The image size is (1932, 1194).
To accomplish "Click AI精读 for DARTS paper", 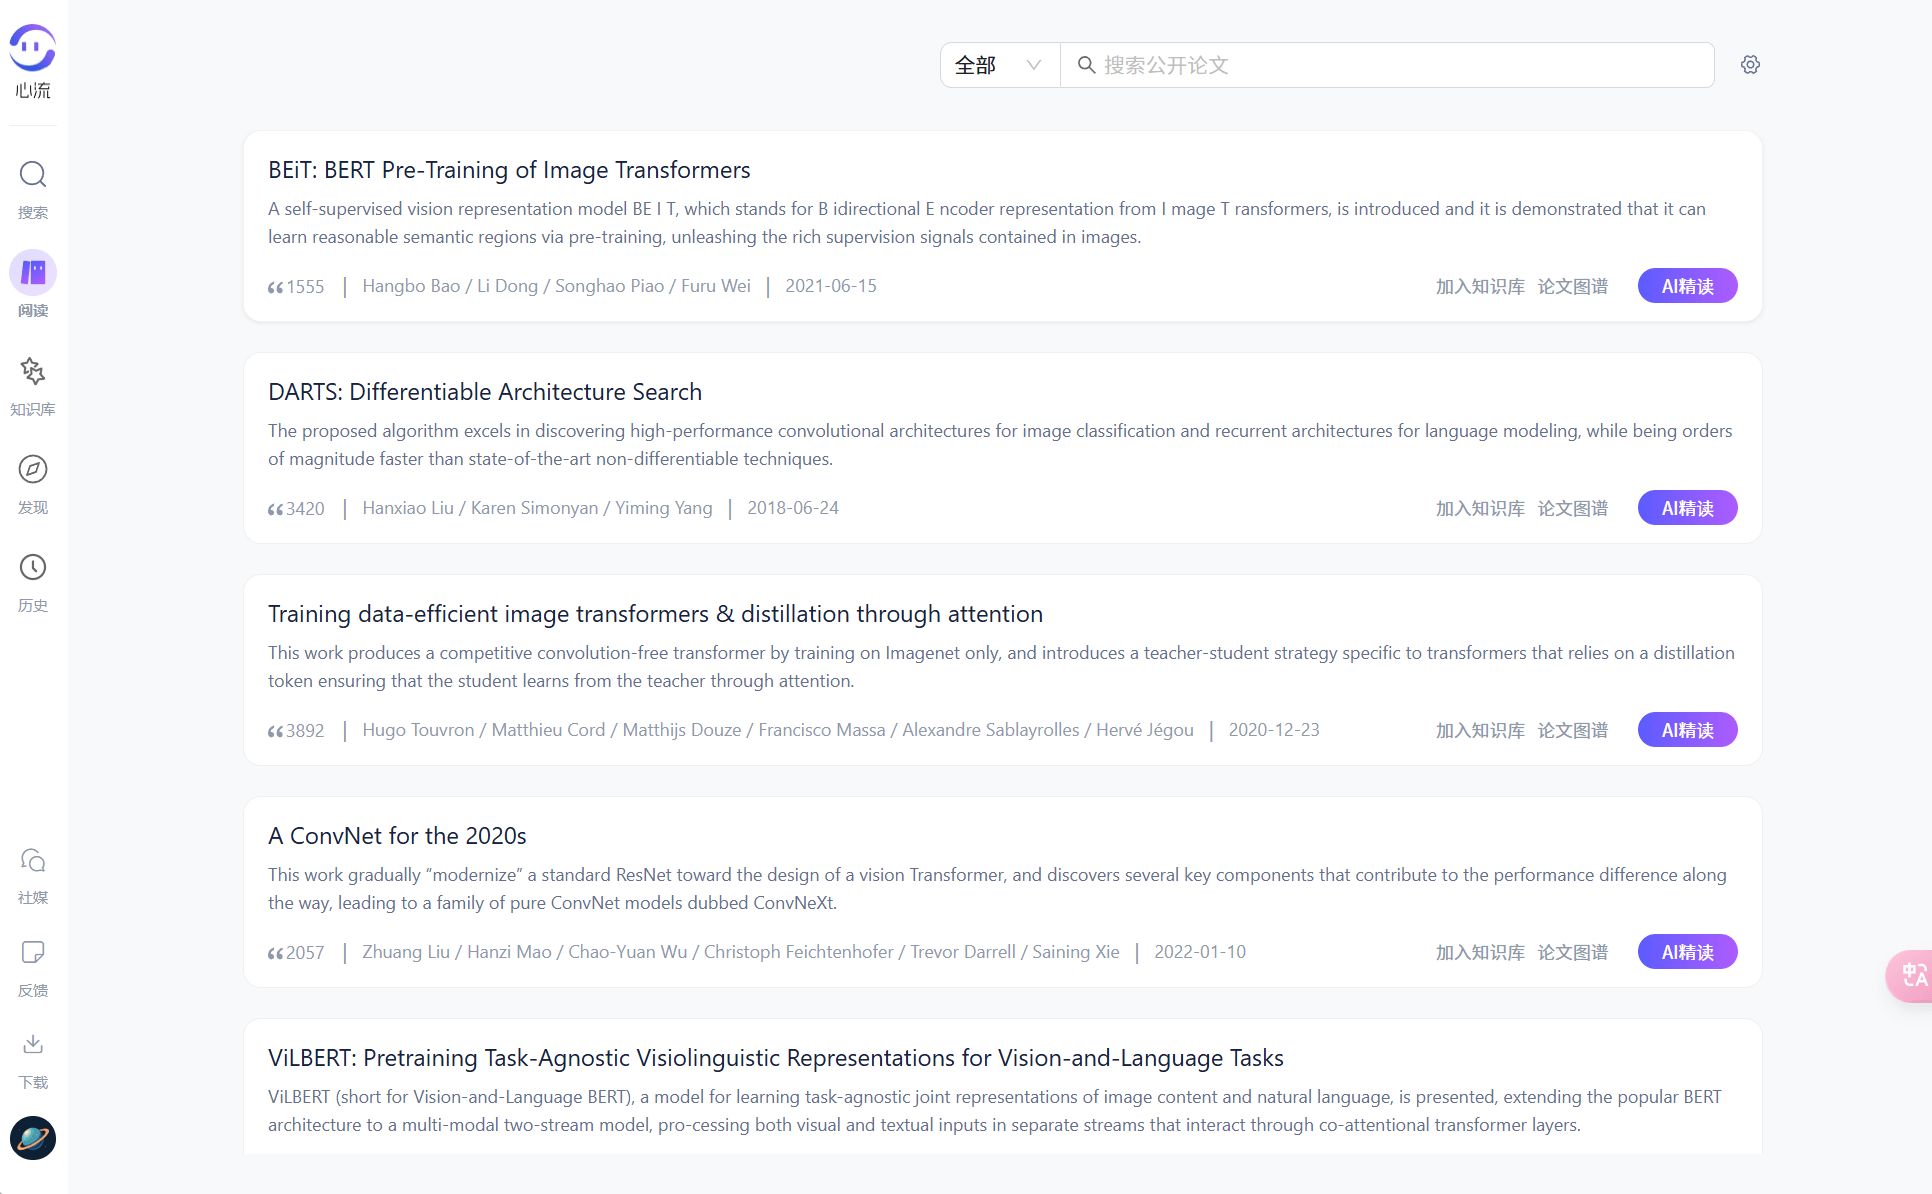I will point(1687,508).
